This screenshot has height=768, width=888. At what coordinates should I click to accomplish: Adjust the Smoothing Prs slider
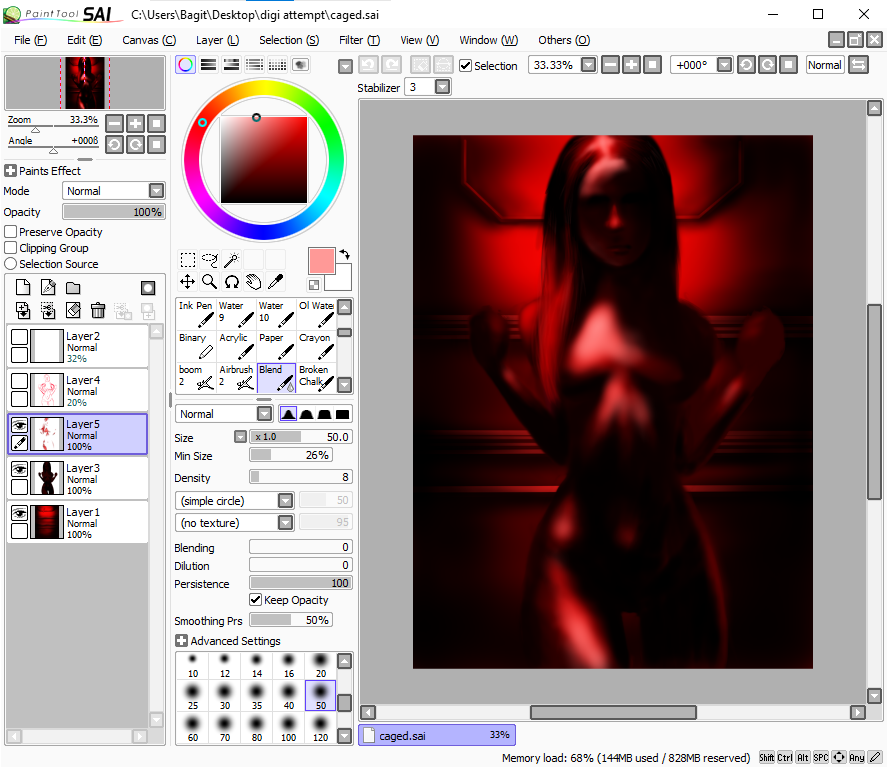click(291, 620)
